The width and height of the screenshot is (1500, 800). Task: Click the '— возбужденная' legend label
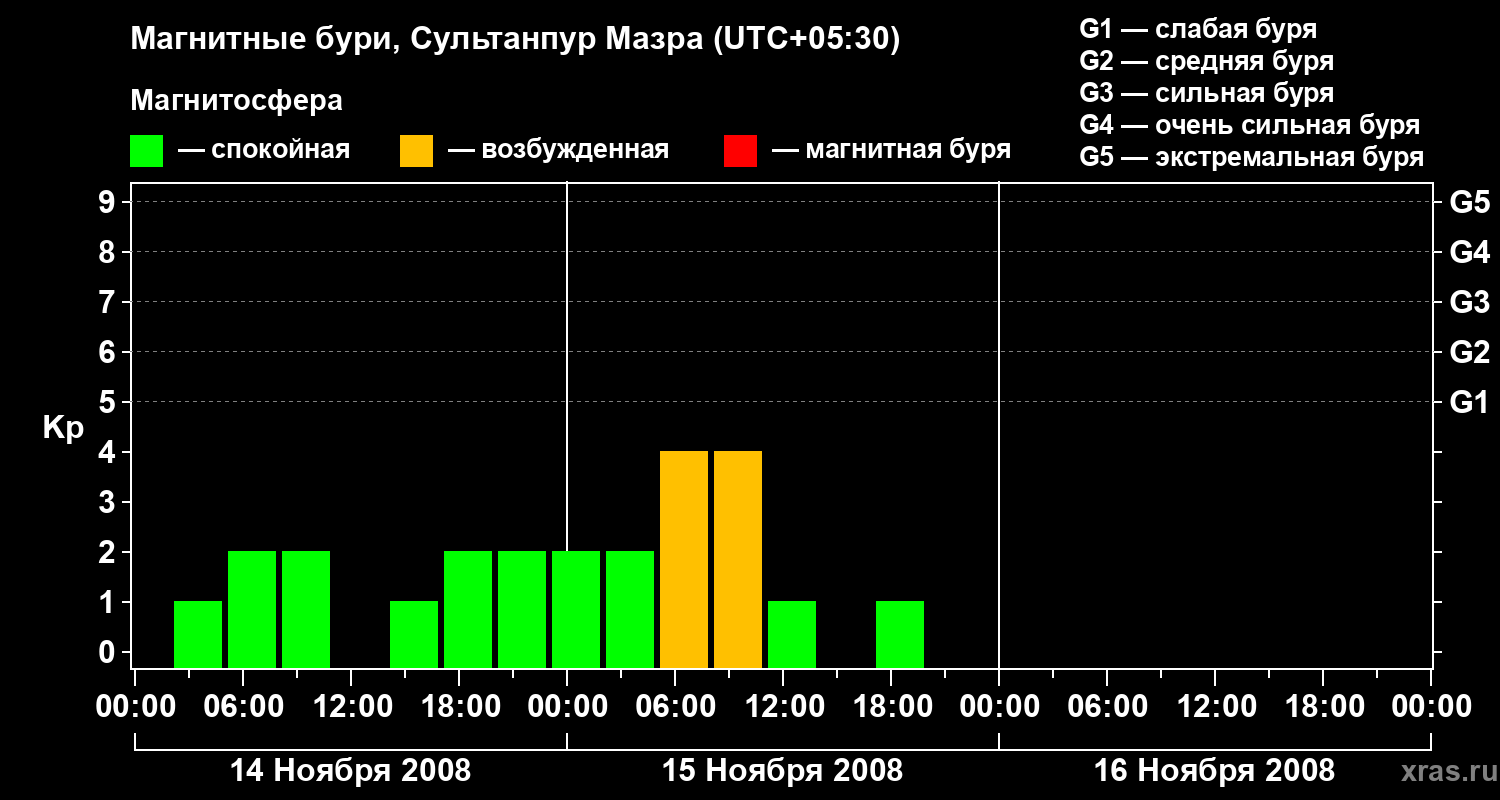click(558, 150)
